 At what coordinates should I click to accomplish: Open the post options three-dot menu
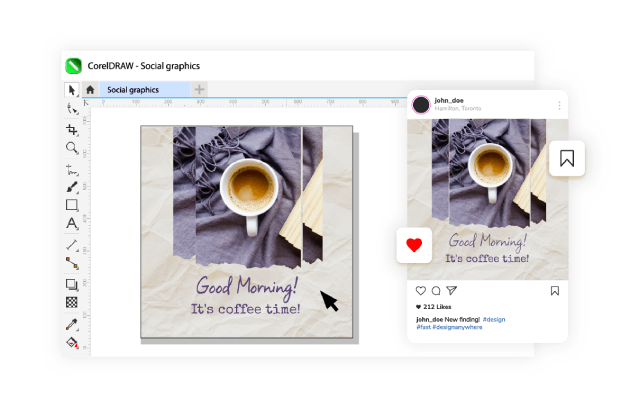559,105
